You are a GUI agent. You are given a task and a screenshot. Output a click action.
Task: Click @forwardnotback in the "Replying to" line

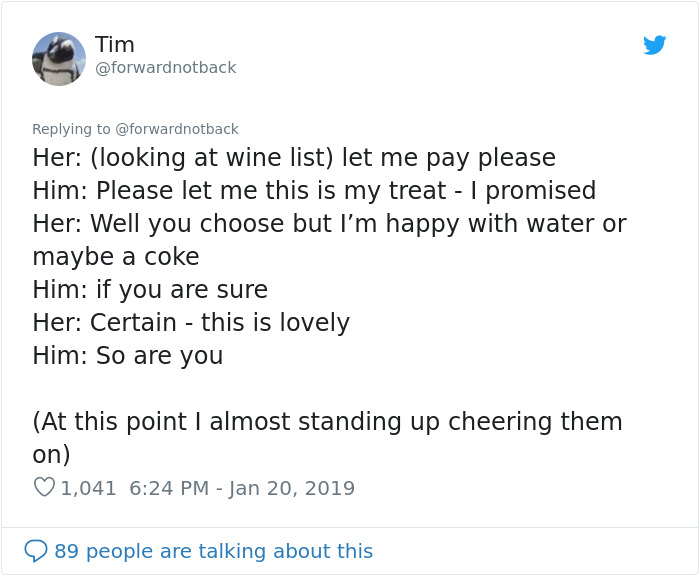(x=177, y=129)
